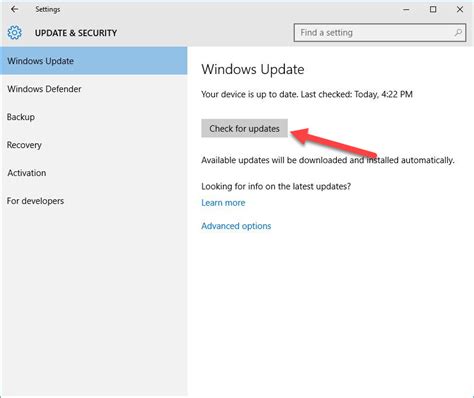Open Advanced options link

pyautogui.click(x=236, y=226)
